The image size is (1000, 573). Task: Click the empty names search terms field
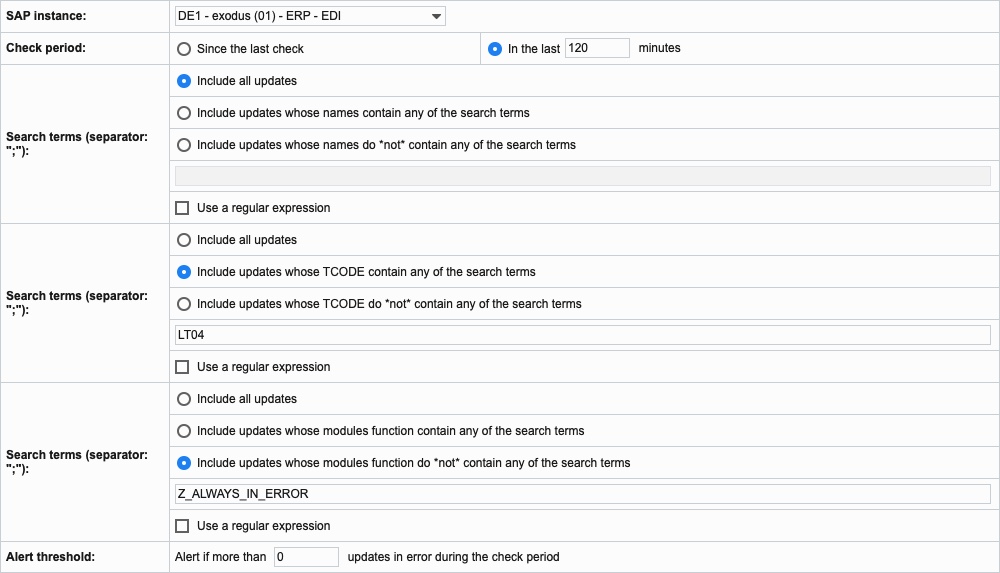tap(582, 176)
